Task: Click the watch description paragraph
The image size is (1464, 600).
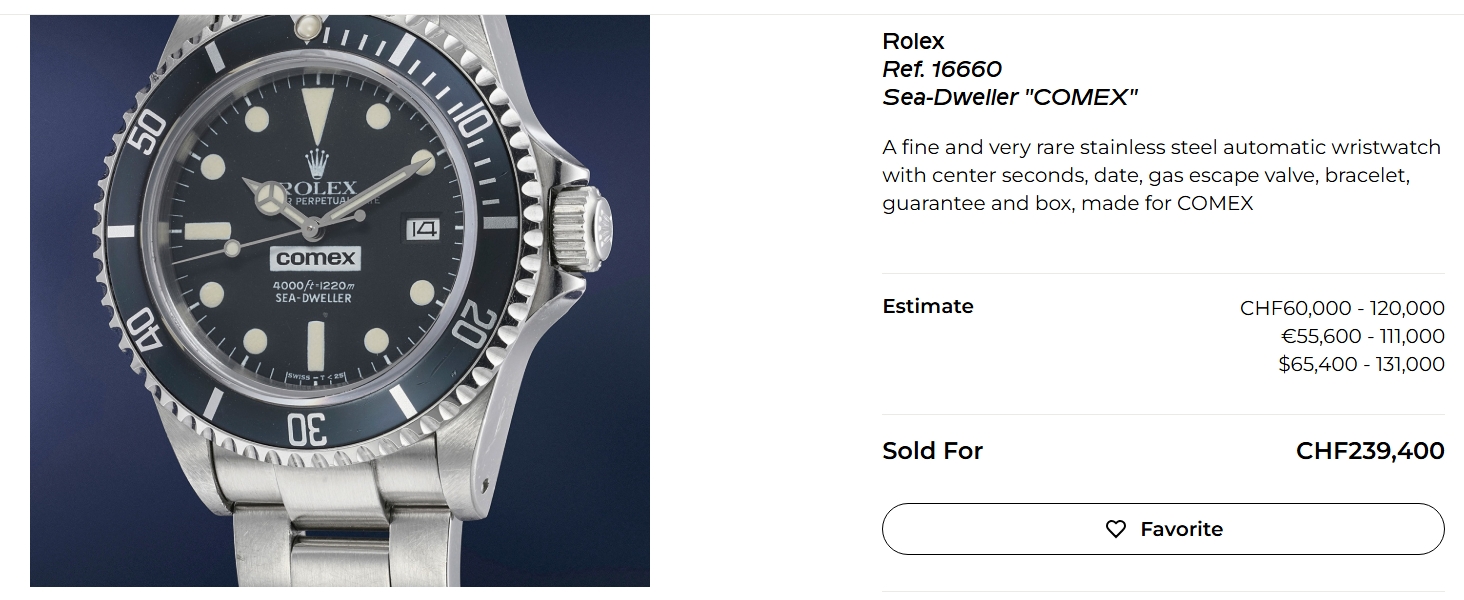Action: pos(1161,175)
